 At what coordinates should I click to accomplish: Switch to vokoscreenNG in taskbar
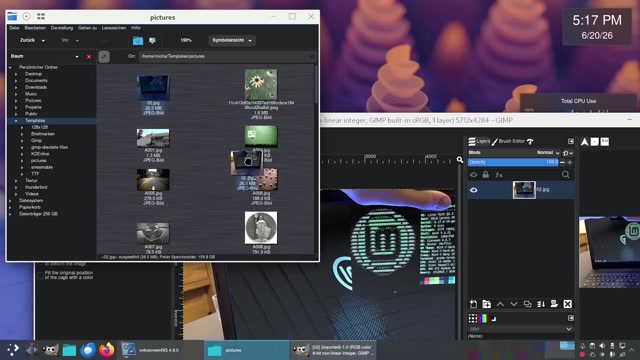[160, 350]
